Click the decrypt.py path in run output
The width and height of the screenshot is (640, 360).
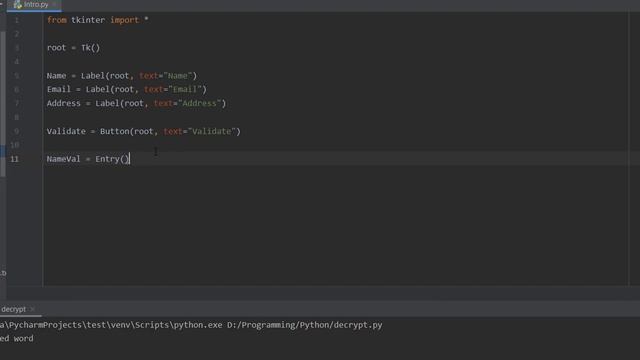pos(304,325)
